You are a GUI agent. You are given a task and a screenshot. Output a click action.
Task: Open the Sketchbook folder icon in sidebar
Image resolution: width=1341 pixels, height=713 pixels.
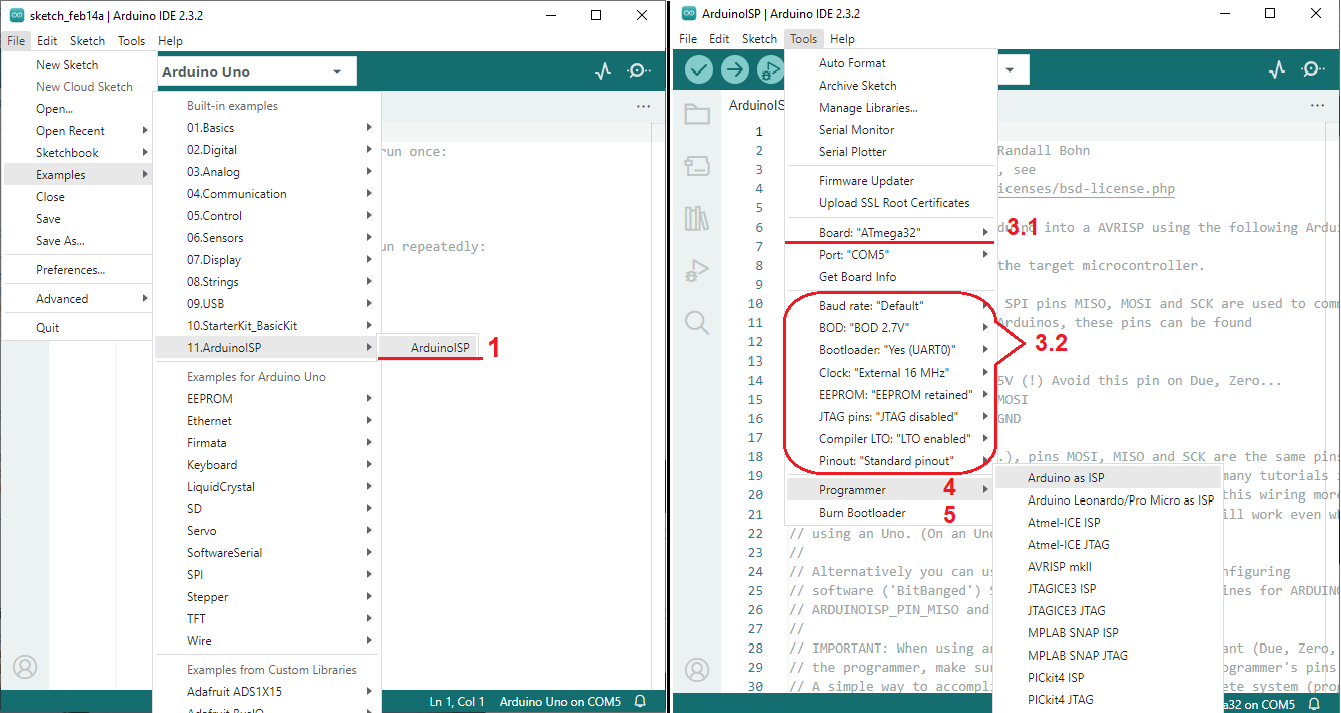click(697, 114)
